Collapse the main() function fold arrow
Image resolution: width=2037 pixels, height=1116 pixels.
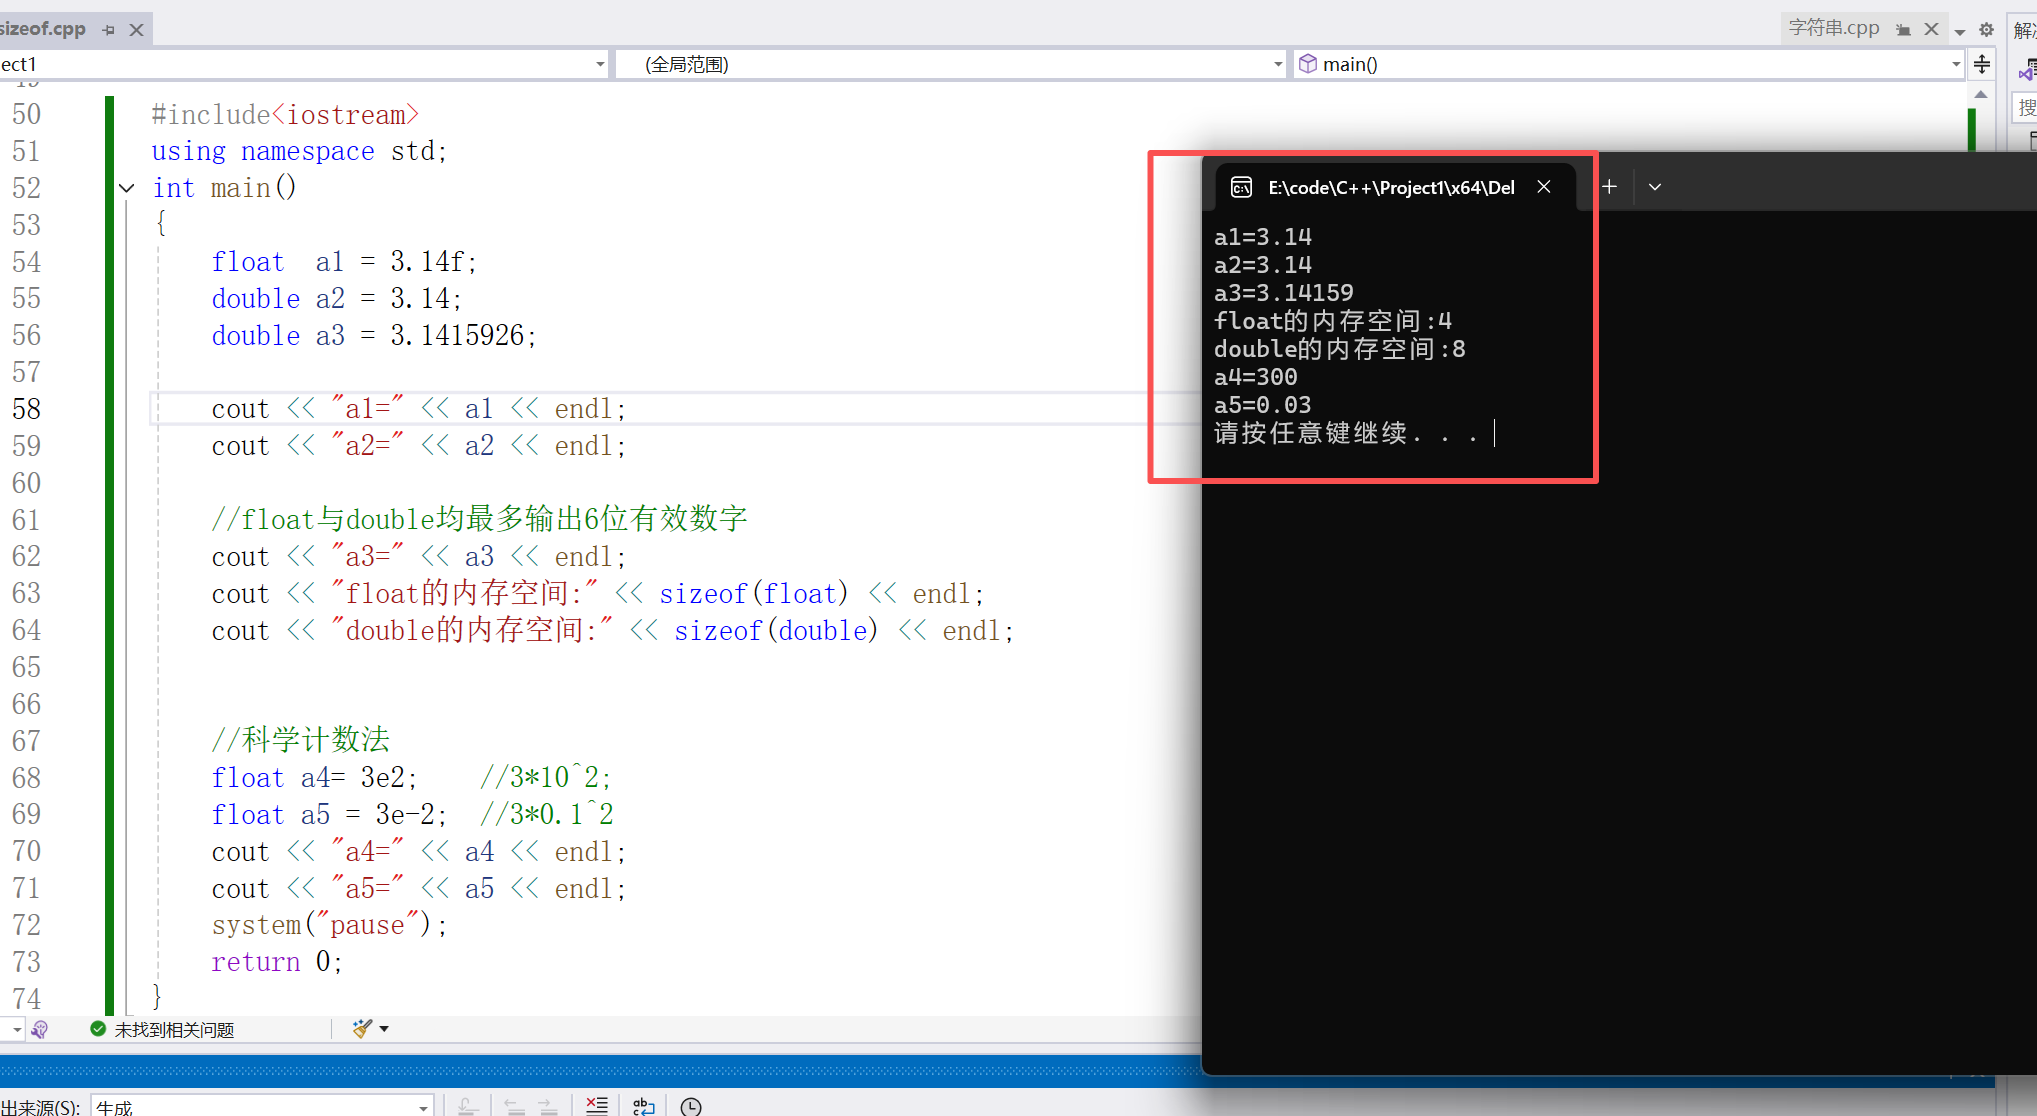pos(127,188)
